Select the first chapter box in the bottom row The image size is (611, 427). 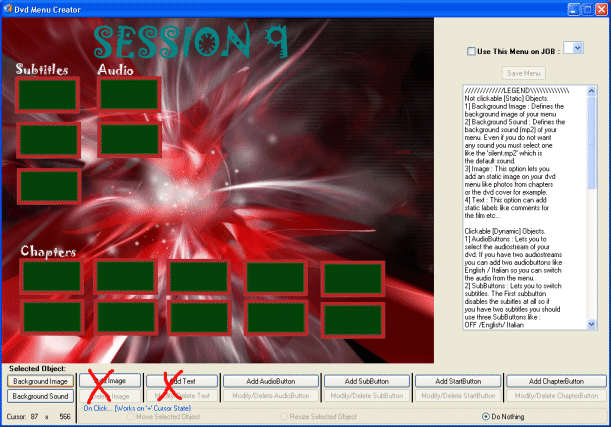[52, 318]
